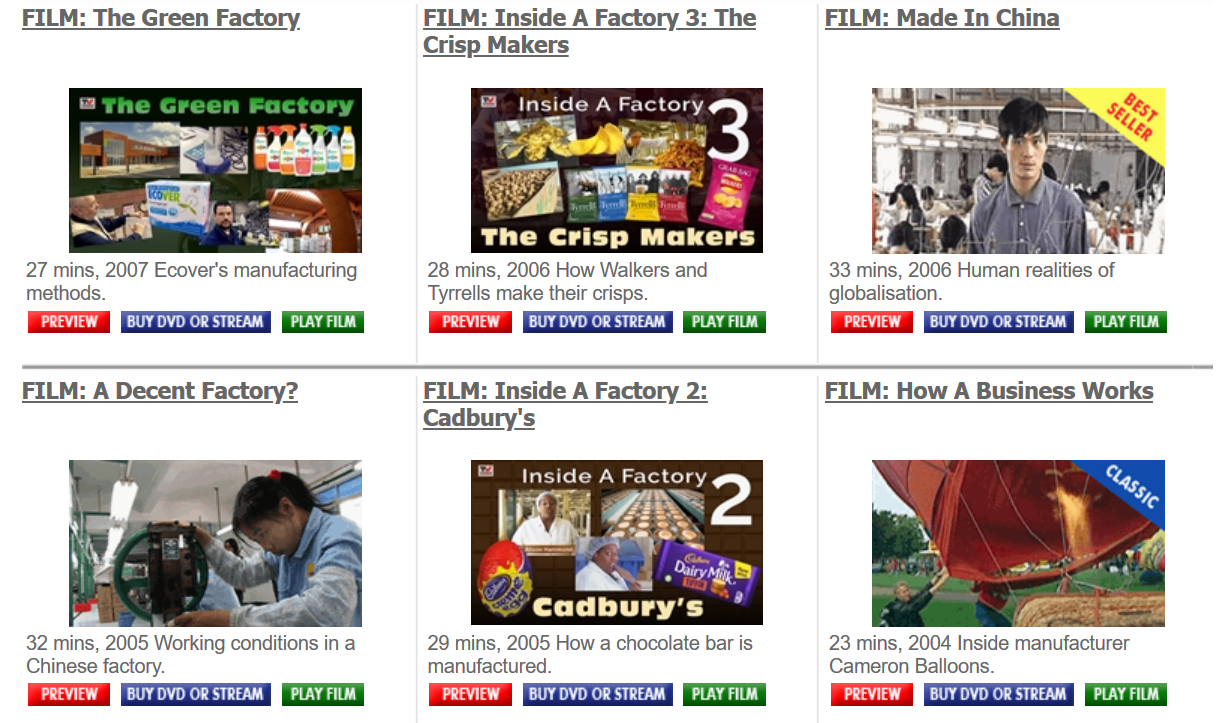Screen dimensions: 1218x723
Task: Click Preview under The Green Factory
Action: click(x=69, y=322)
